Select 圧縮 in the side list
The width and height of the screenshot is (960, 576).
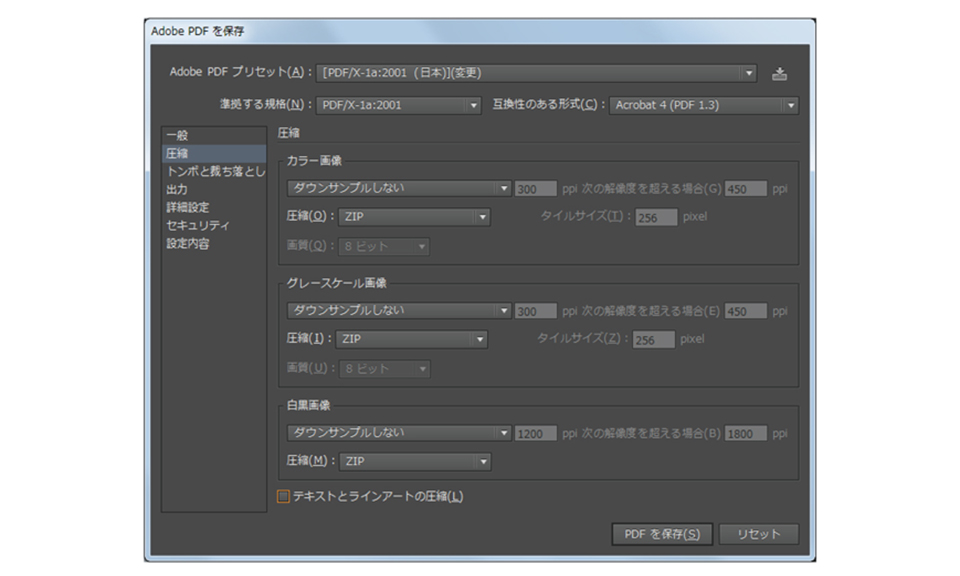tap(214, 153)
